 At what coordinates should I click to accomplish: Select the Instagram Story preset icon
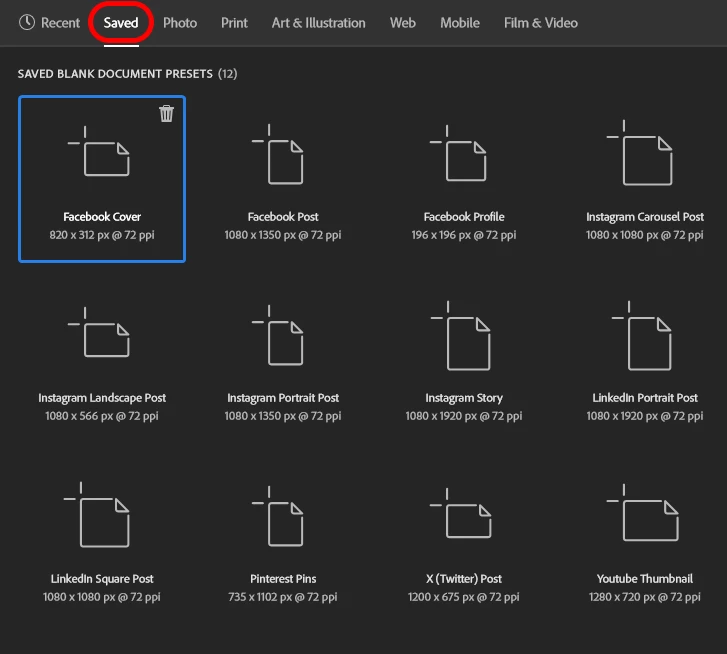[460, 336]
